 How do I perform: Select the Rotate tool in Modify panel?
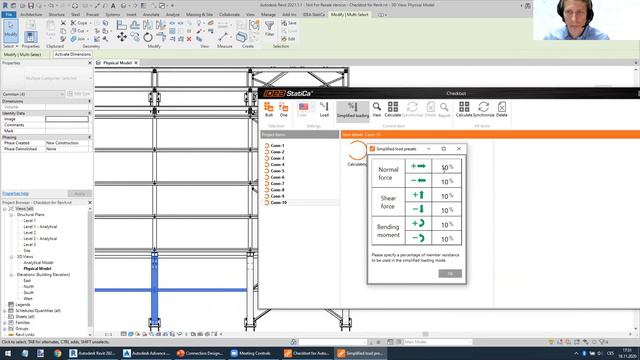[148, 38]
